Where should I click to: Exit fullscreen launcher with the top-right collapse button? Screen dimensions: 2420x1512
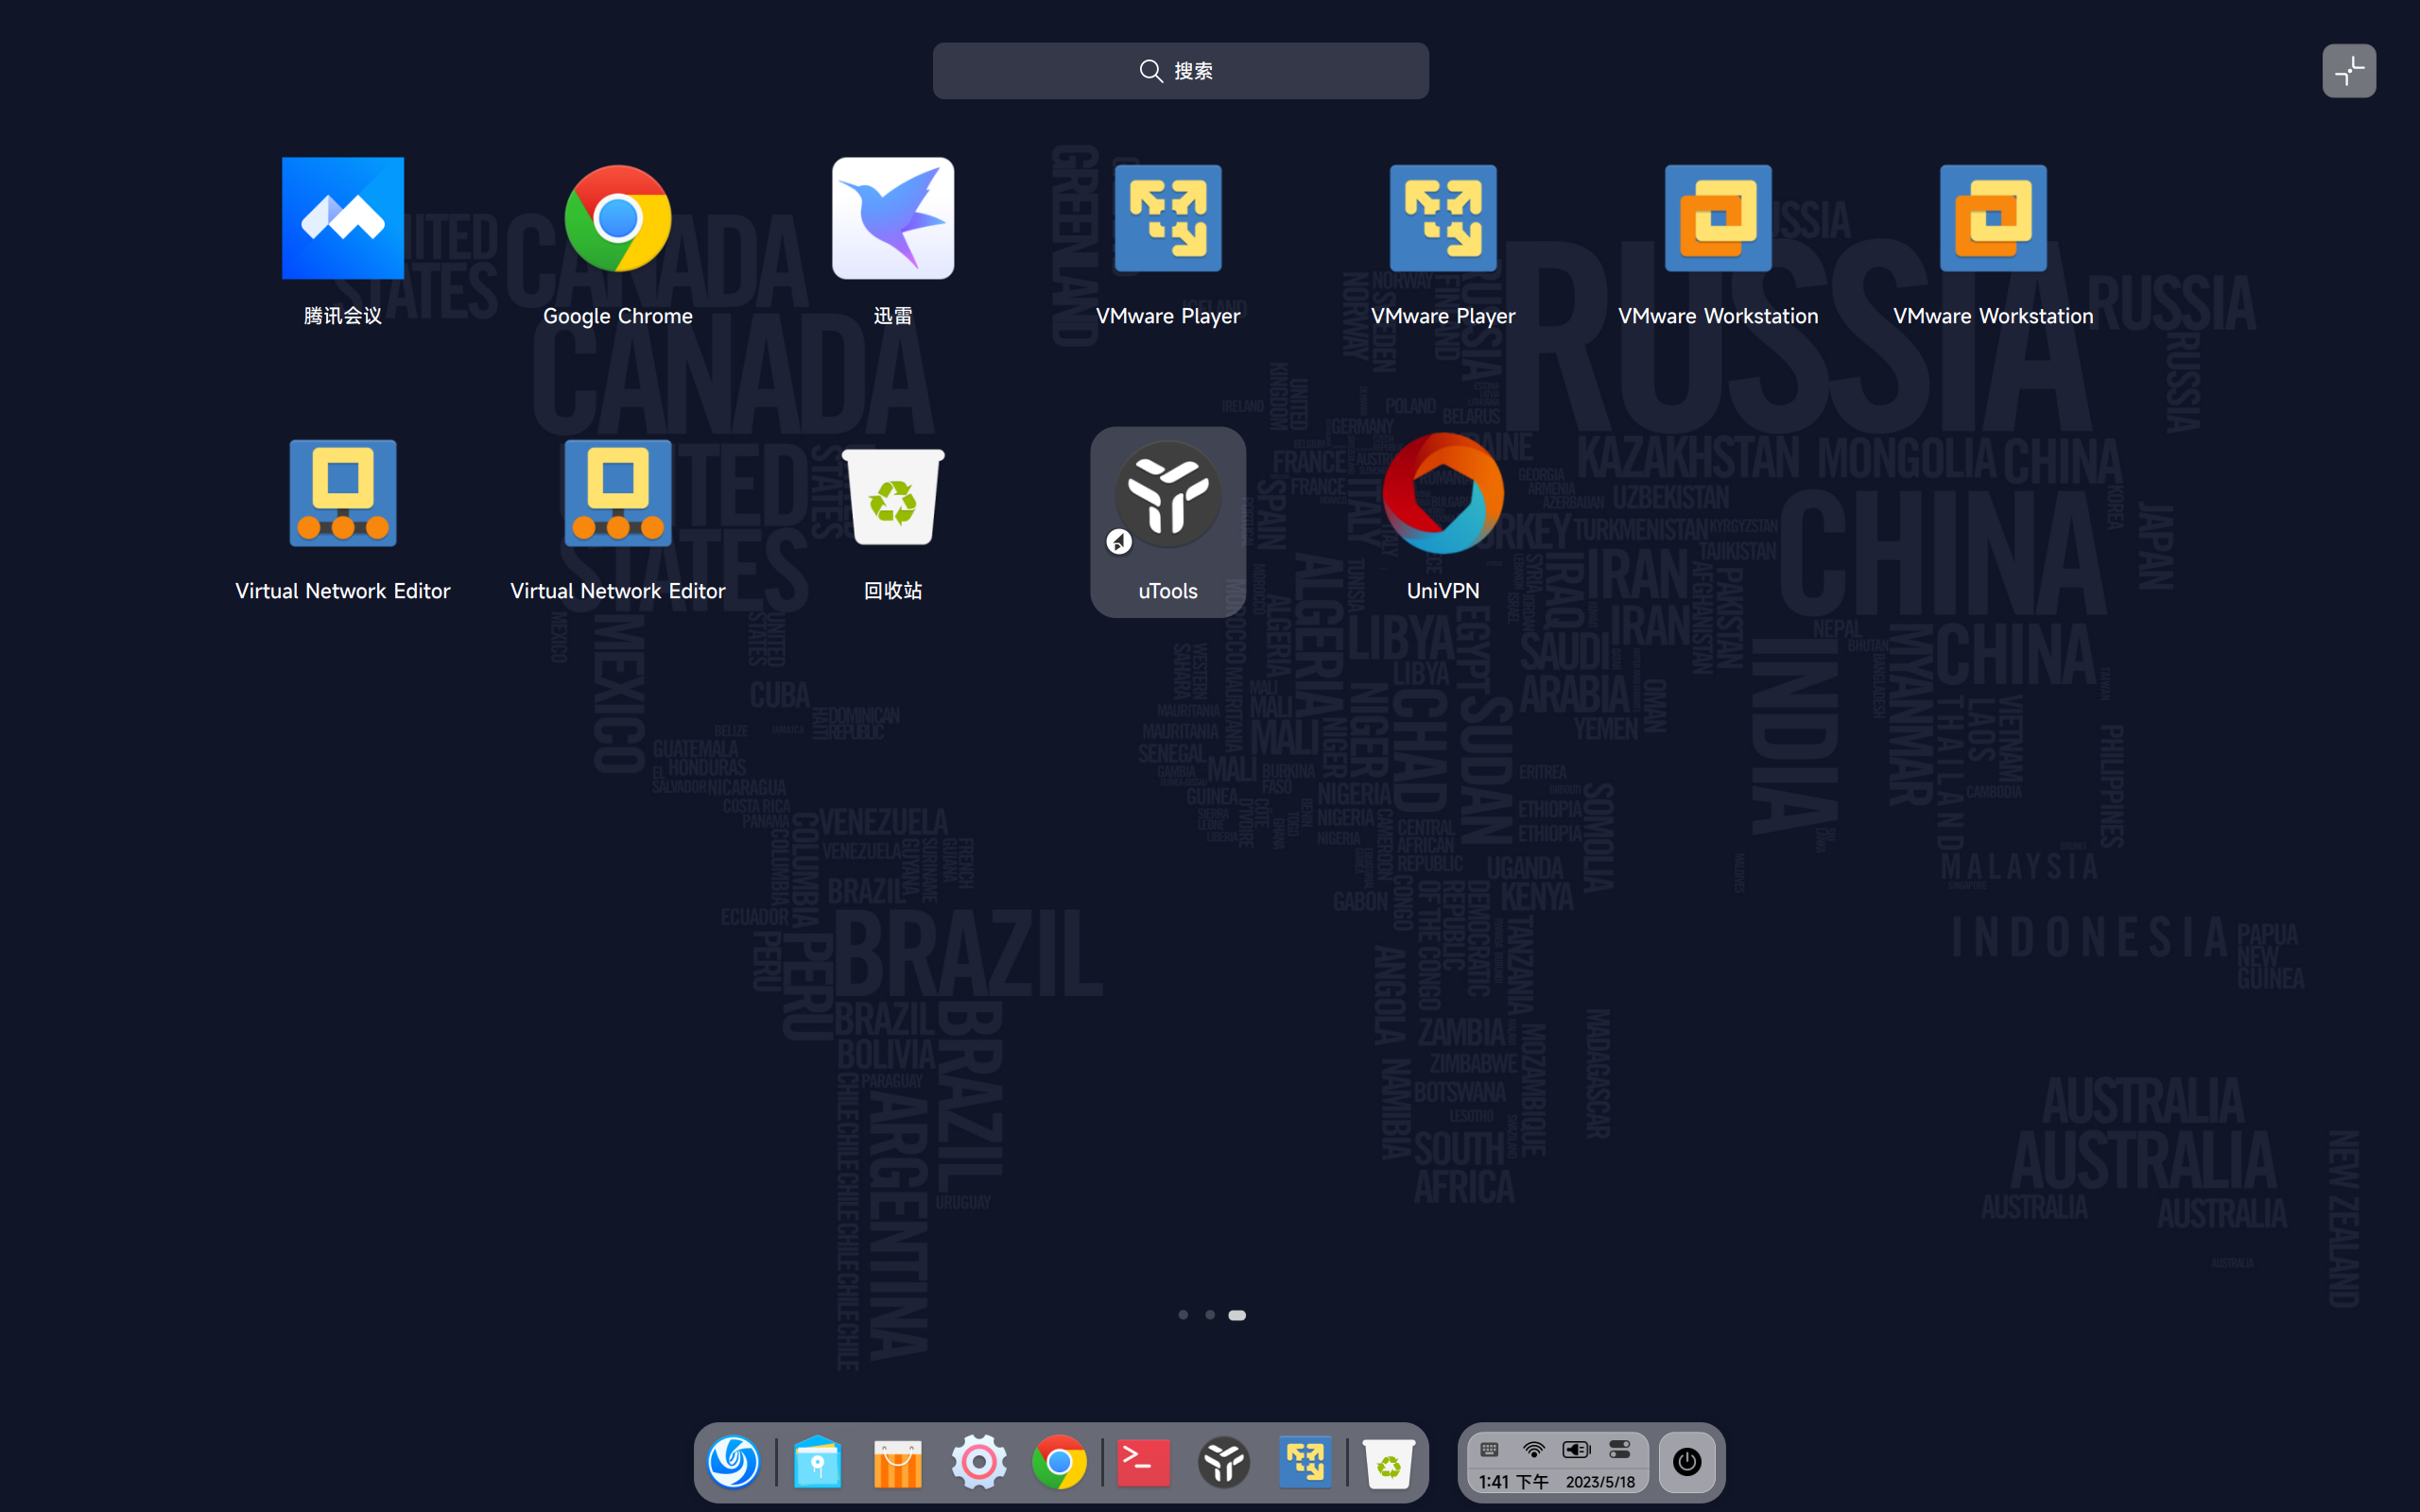[x=2348, y=71]
